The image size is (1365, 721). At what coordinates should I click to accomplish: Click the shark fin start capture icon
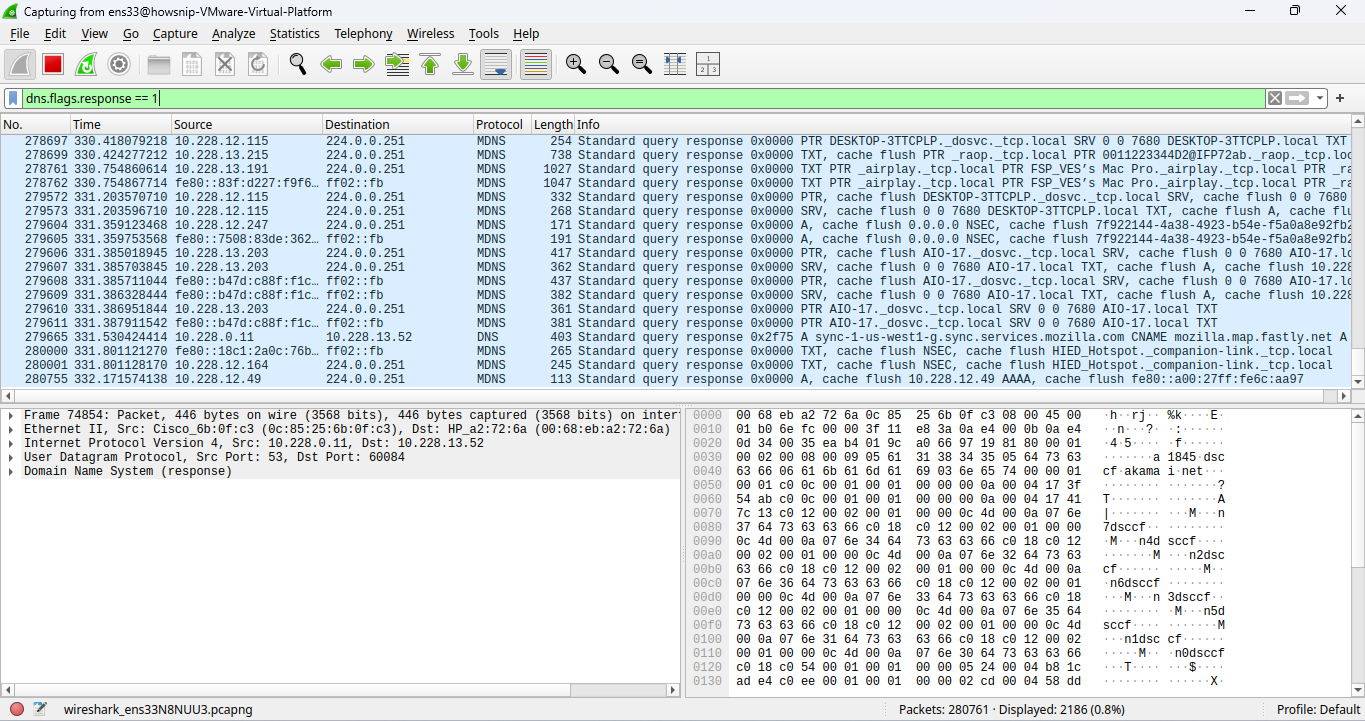tap(20, 65)
